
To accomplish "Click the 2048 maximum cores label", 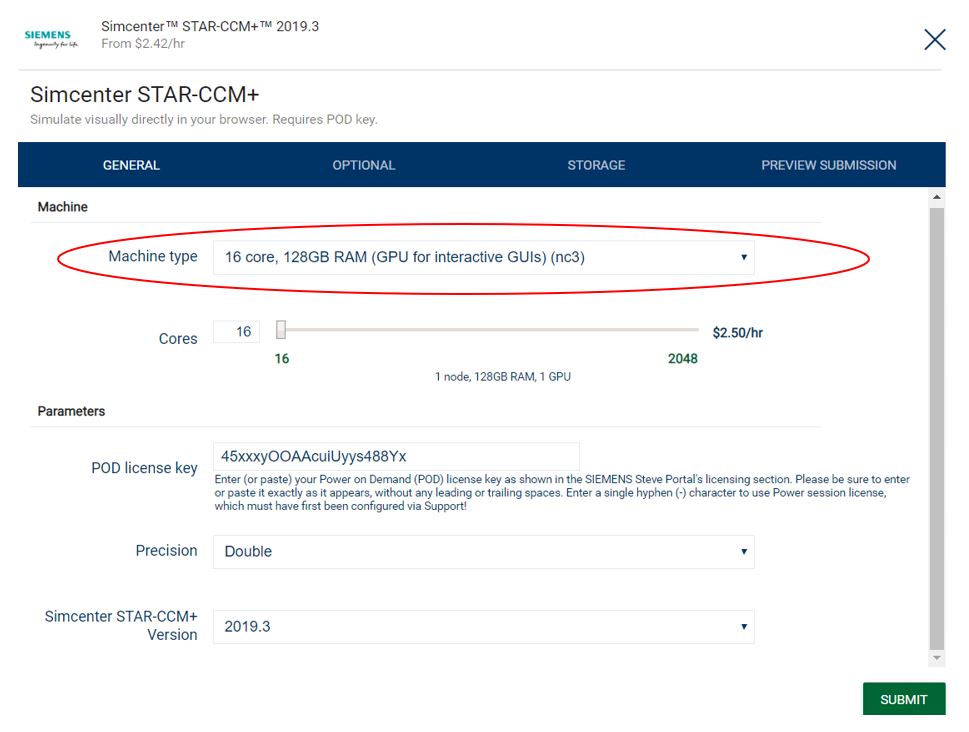I will tap(682, 359).
